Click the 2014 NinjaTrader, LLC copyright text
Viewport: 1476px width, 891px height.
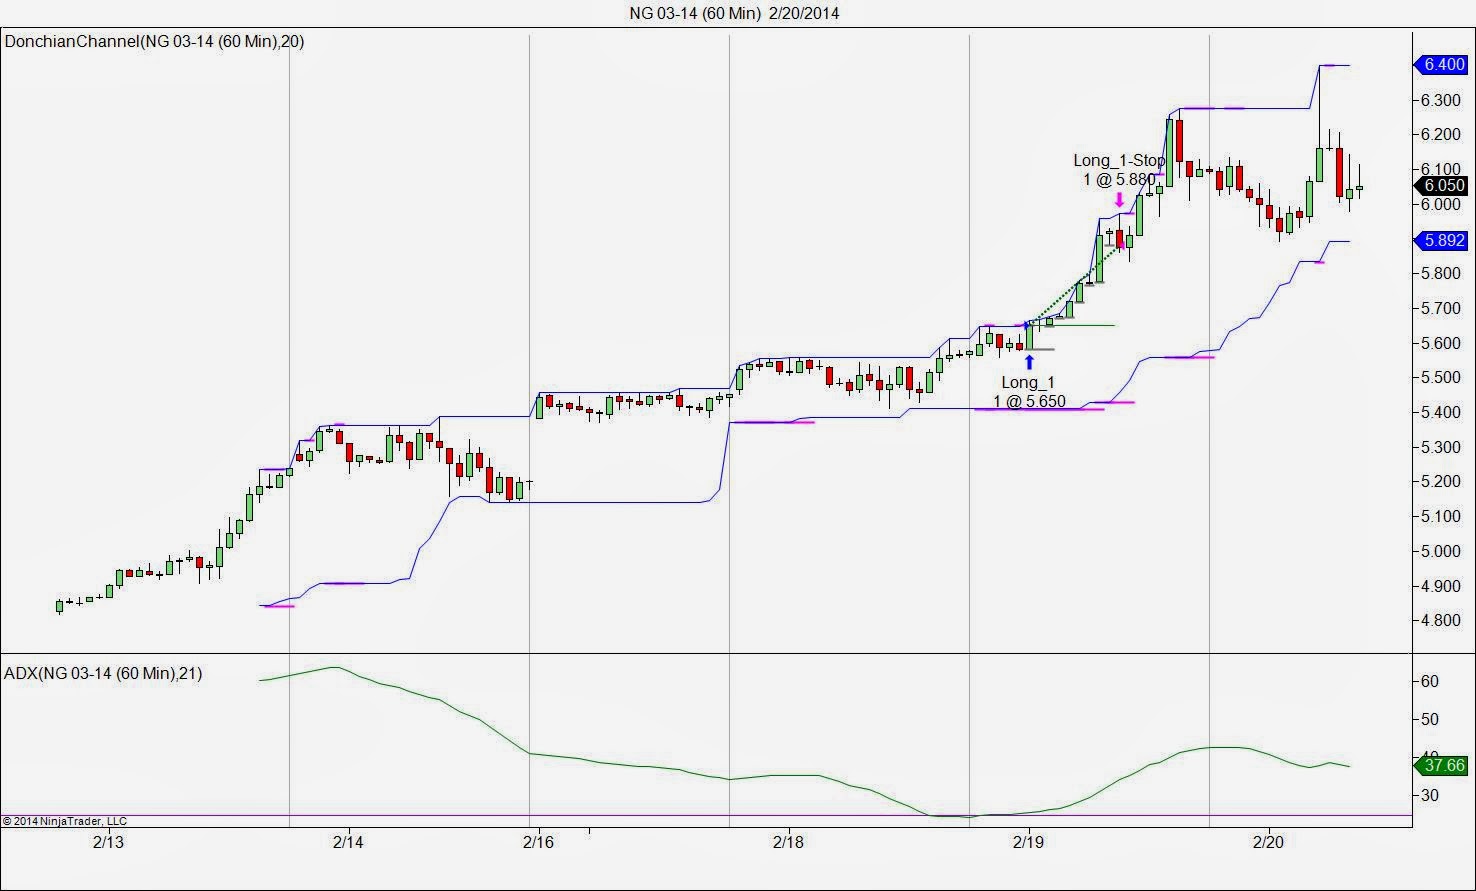pos(64,821)
